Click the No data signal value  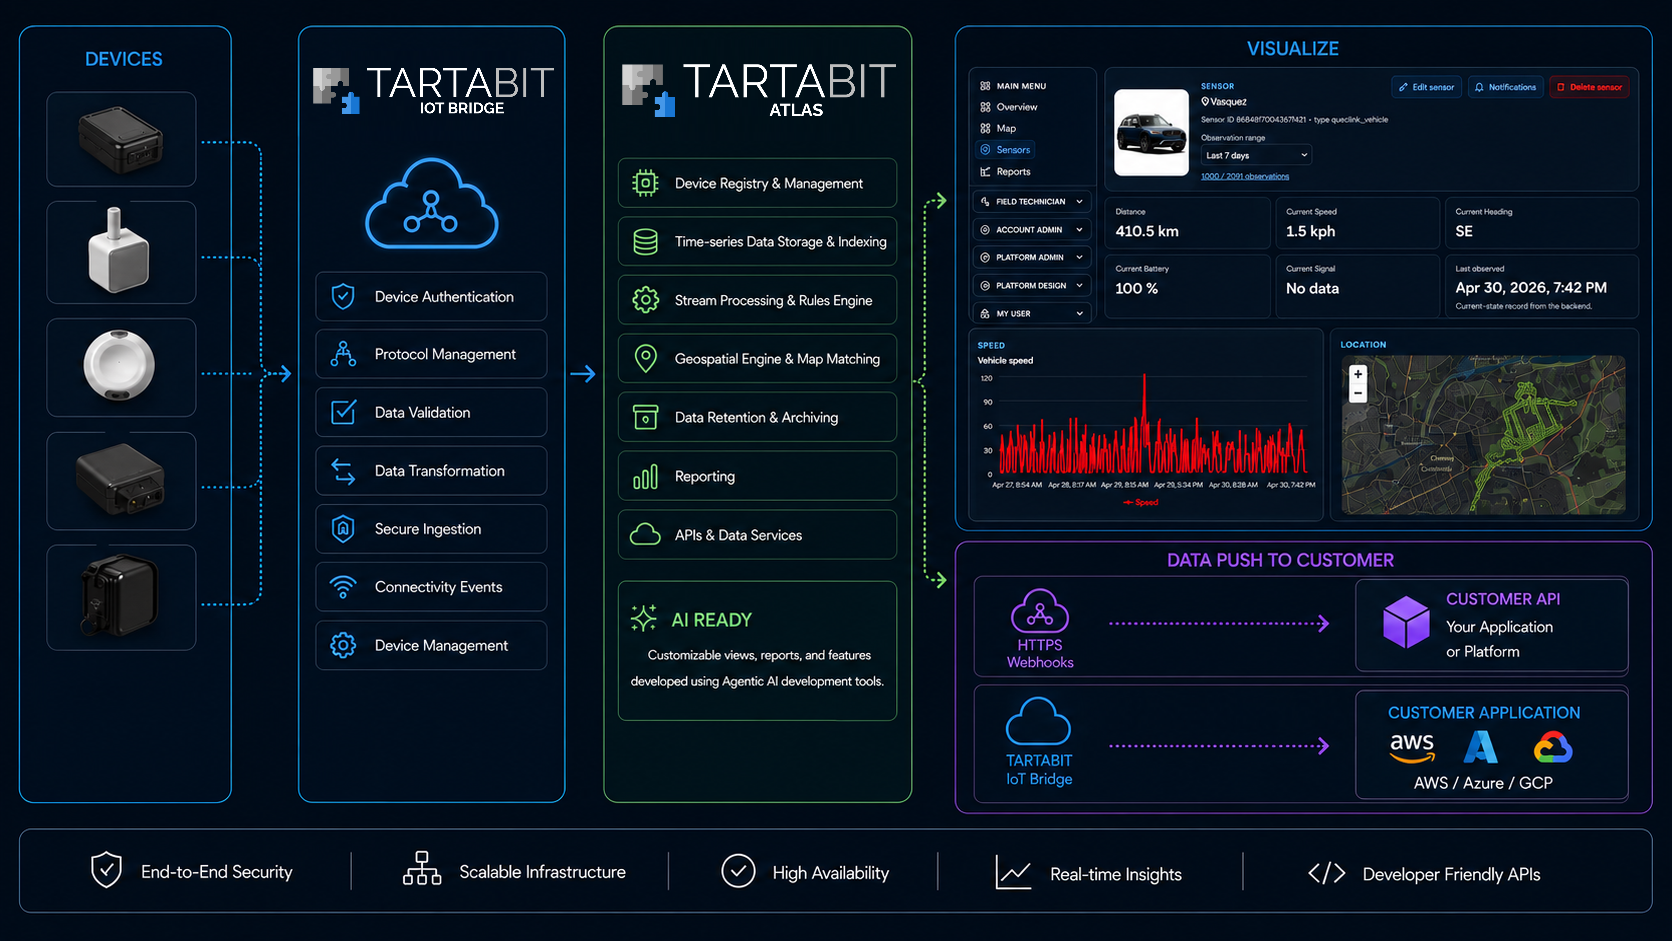click(x=1312, y=288)
